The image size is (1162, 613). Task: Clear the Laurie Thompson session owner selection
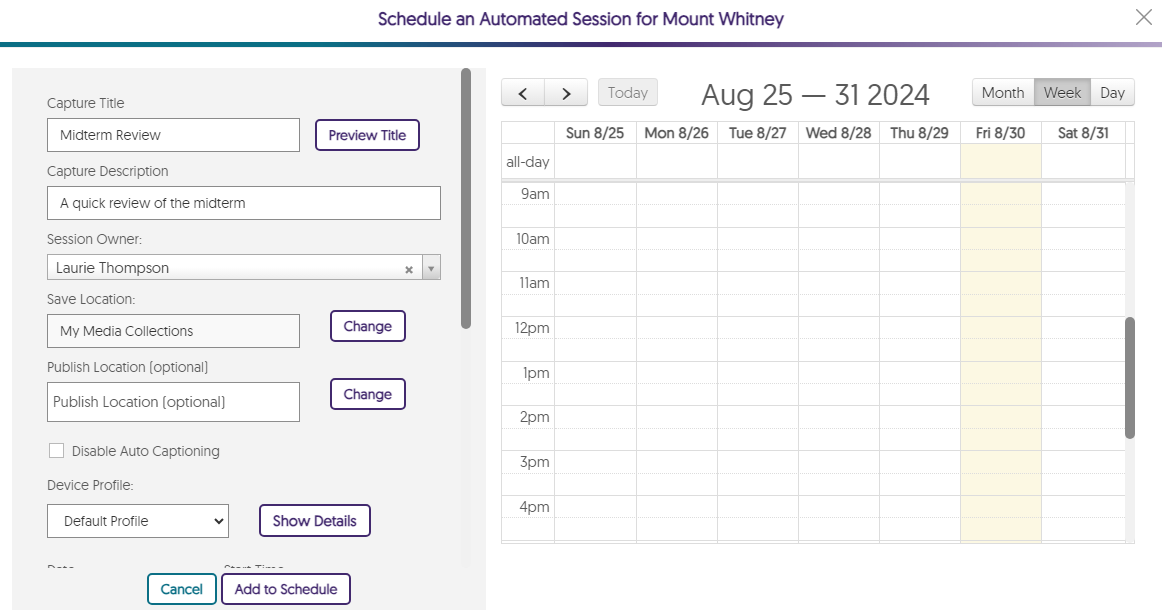coord(408,269)
